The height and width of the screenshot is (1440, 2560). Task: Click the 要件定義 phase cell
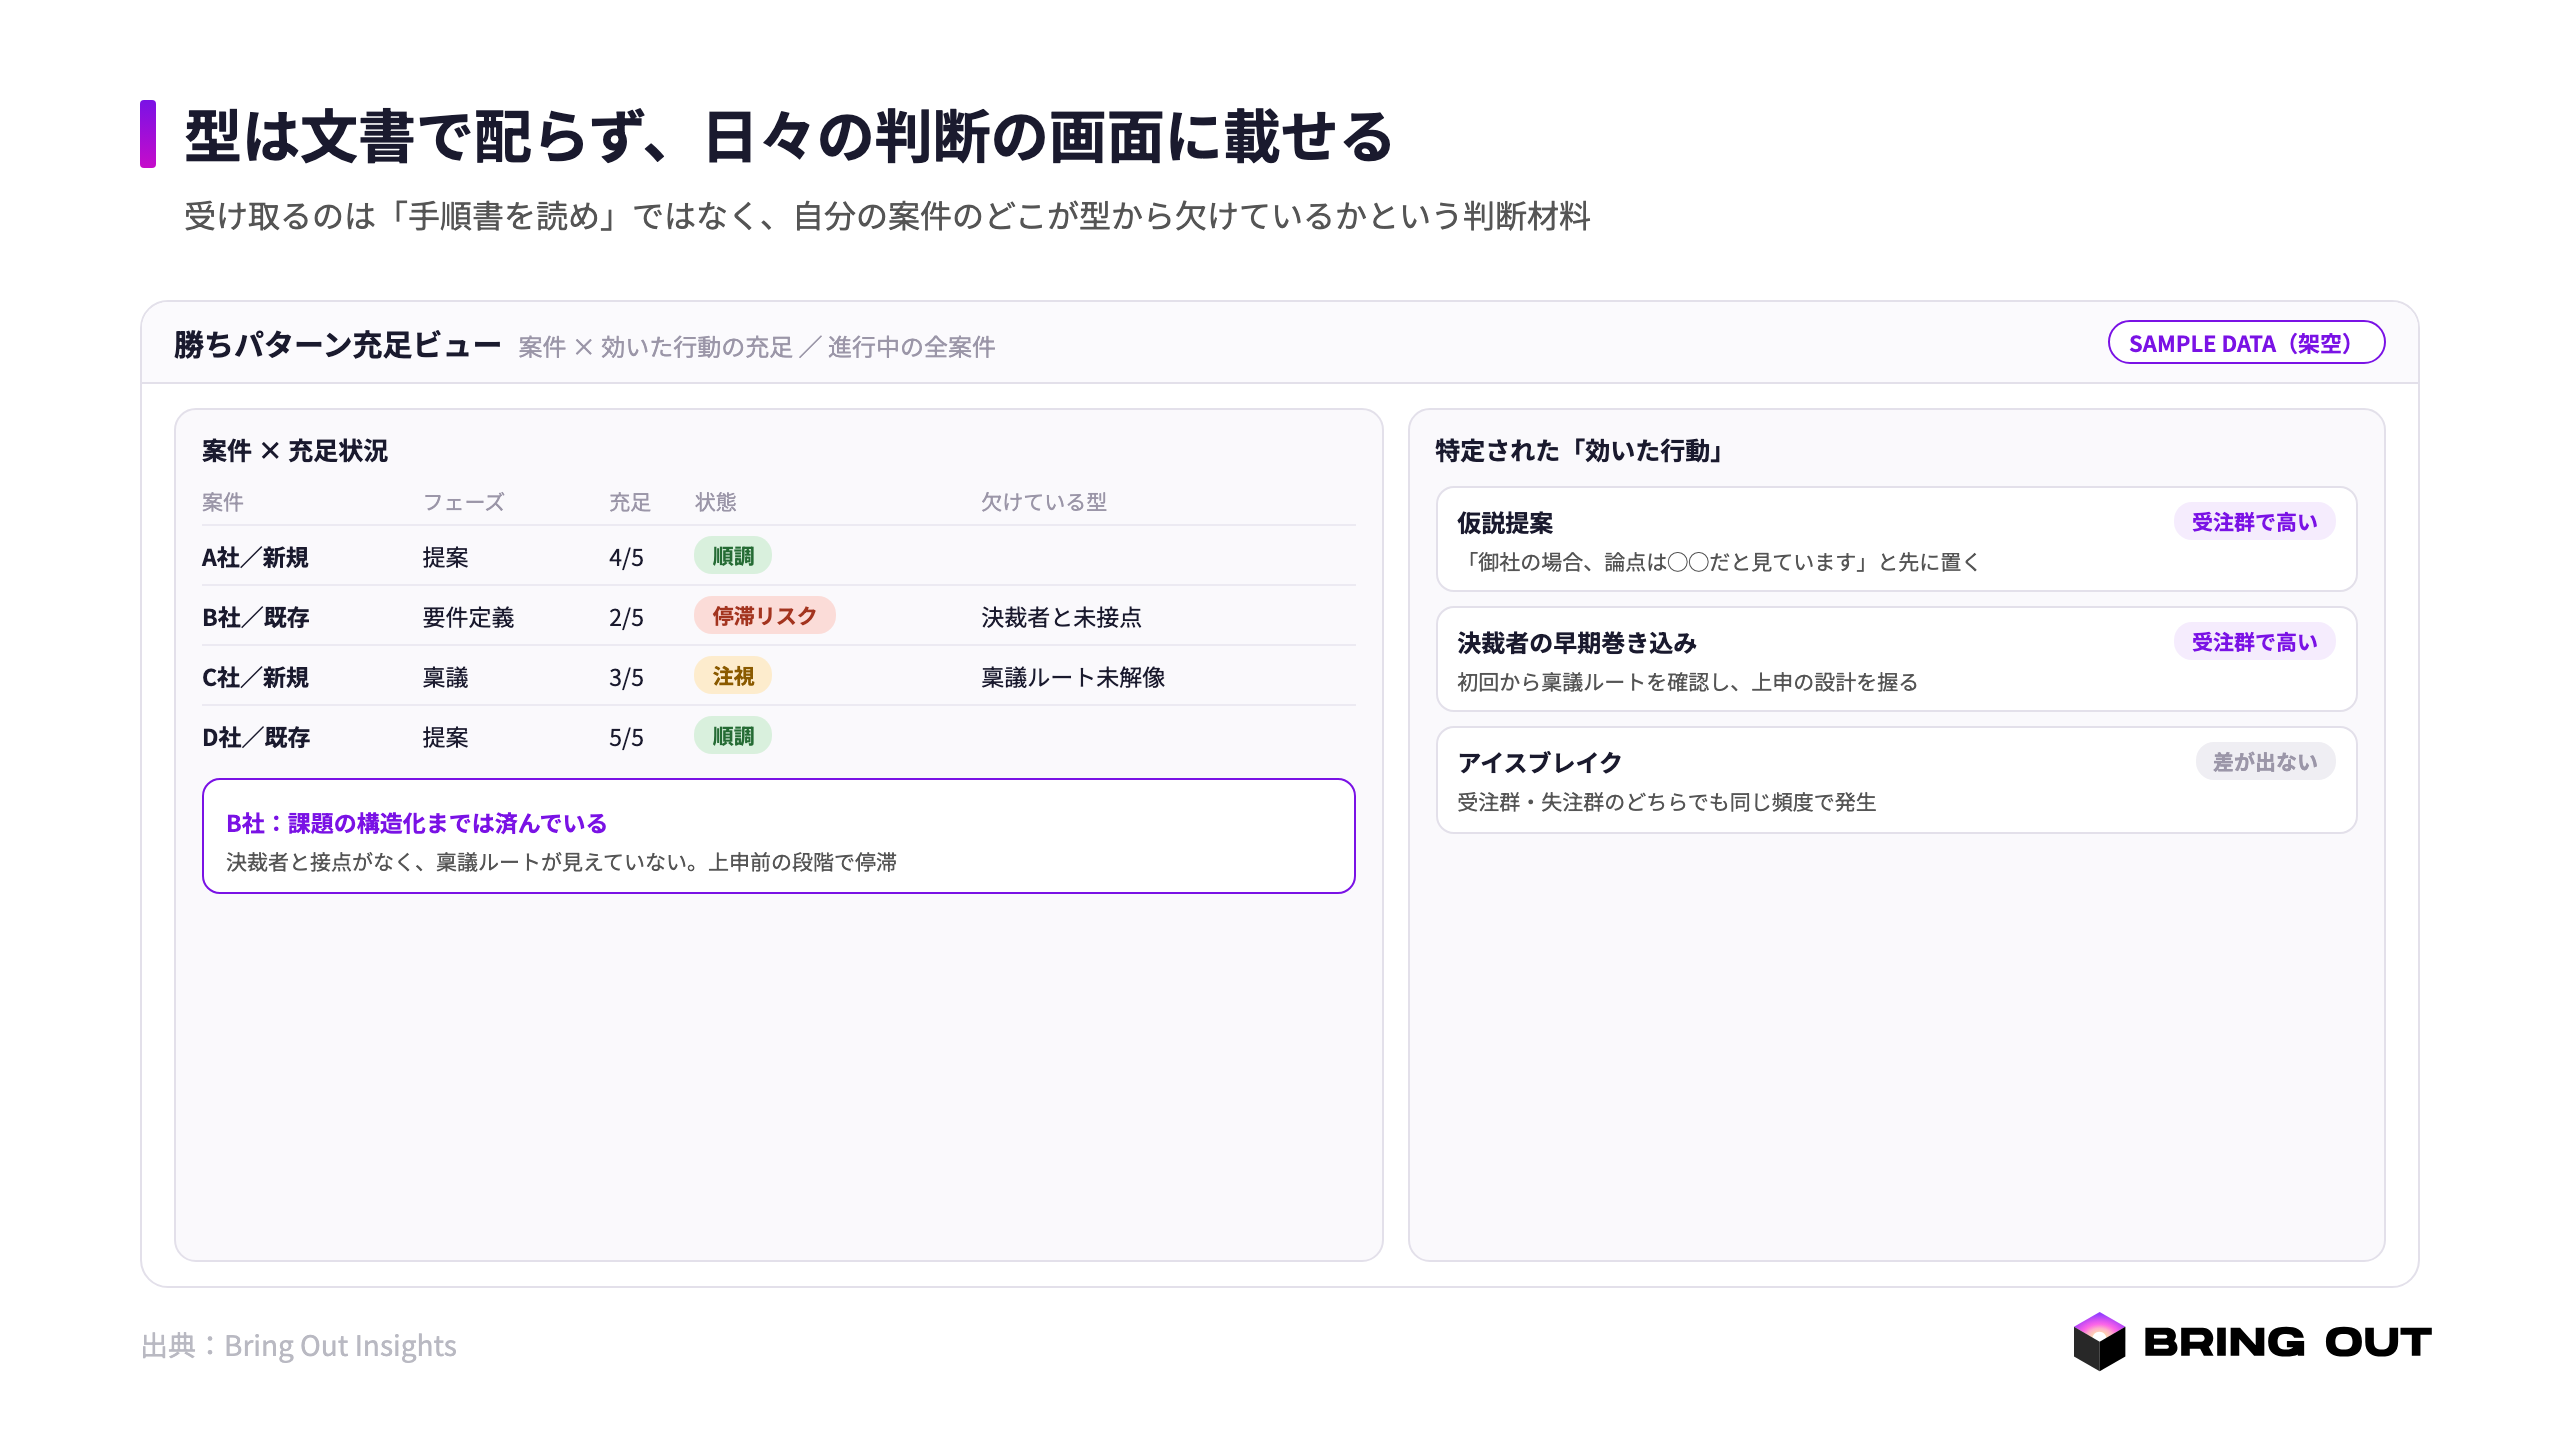click(468, 617)
